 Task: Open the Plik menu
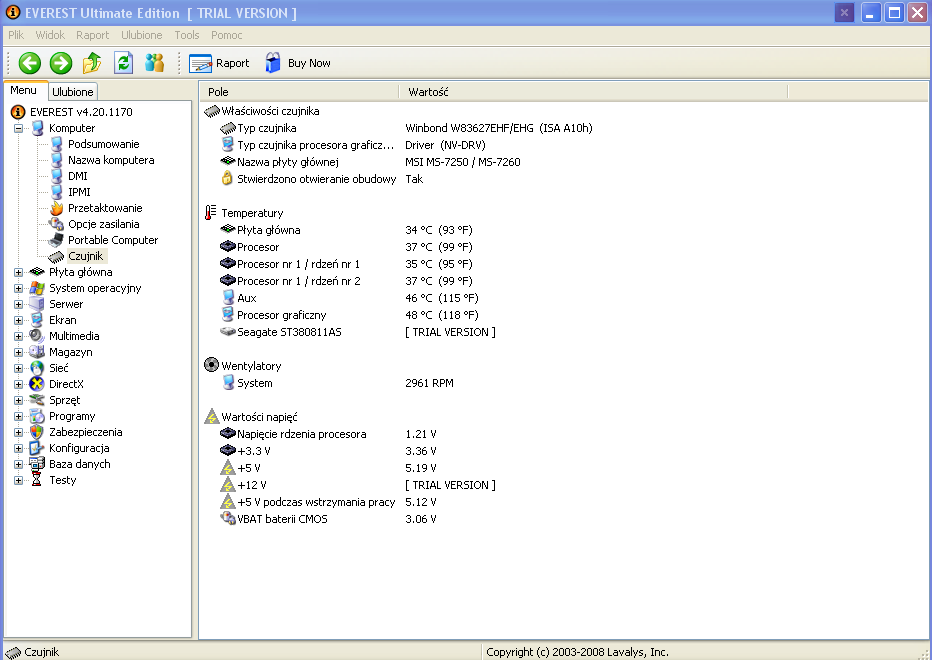point(16,35)
